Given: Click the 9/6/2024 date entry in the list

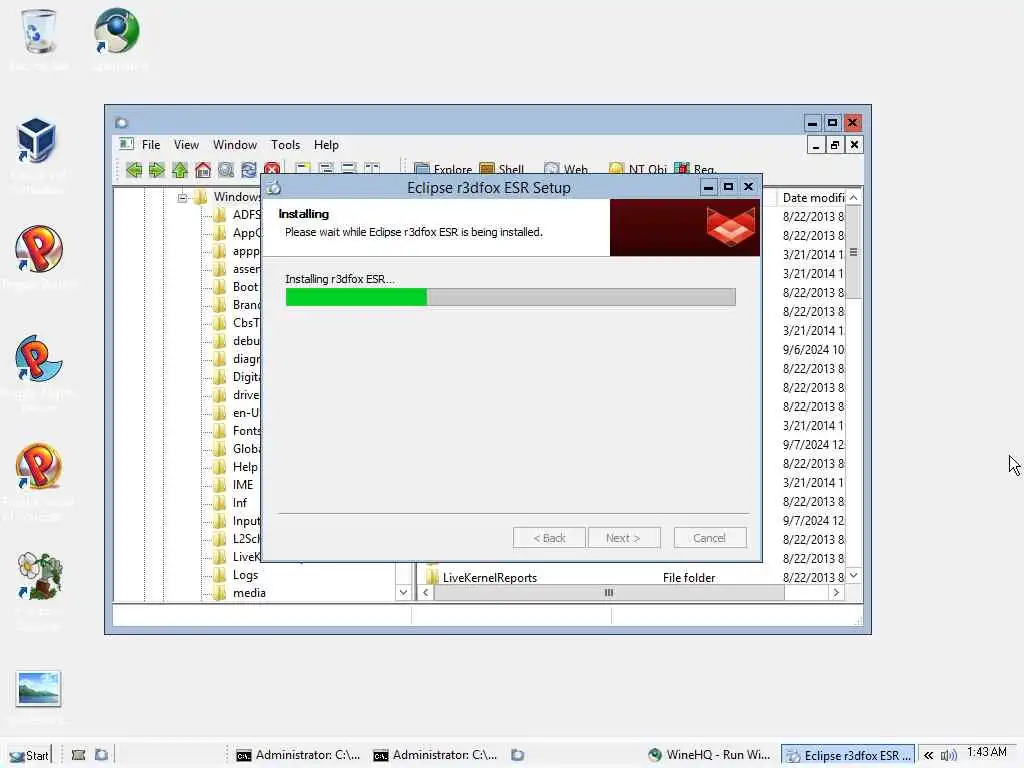Looking at the screenshot, I should (x=813, y=349).
